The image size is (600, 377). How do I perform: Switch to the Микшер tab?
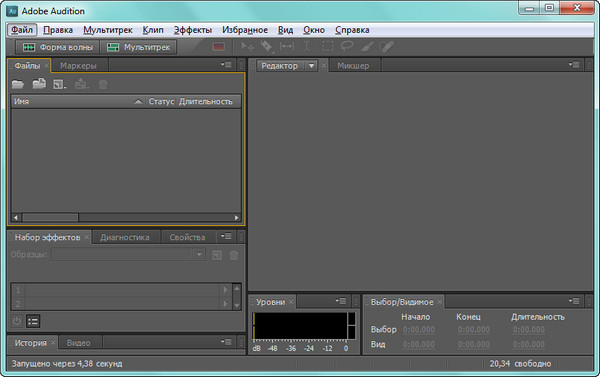(x=353, y=66)
